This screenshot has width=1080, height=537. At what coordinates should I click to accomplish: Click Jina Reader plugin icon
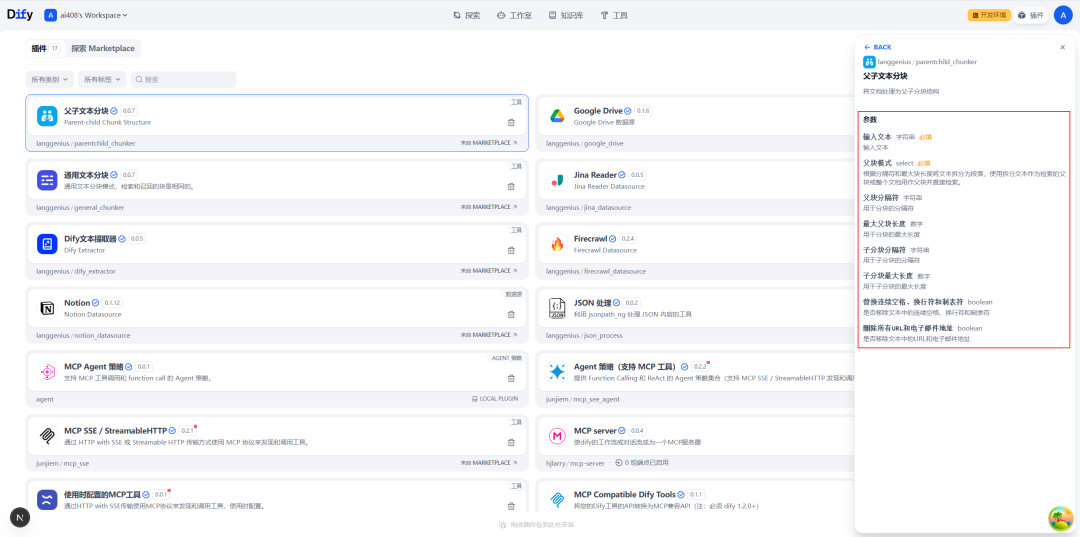pyautogui.click(x=557, y=180)
